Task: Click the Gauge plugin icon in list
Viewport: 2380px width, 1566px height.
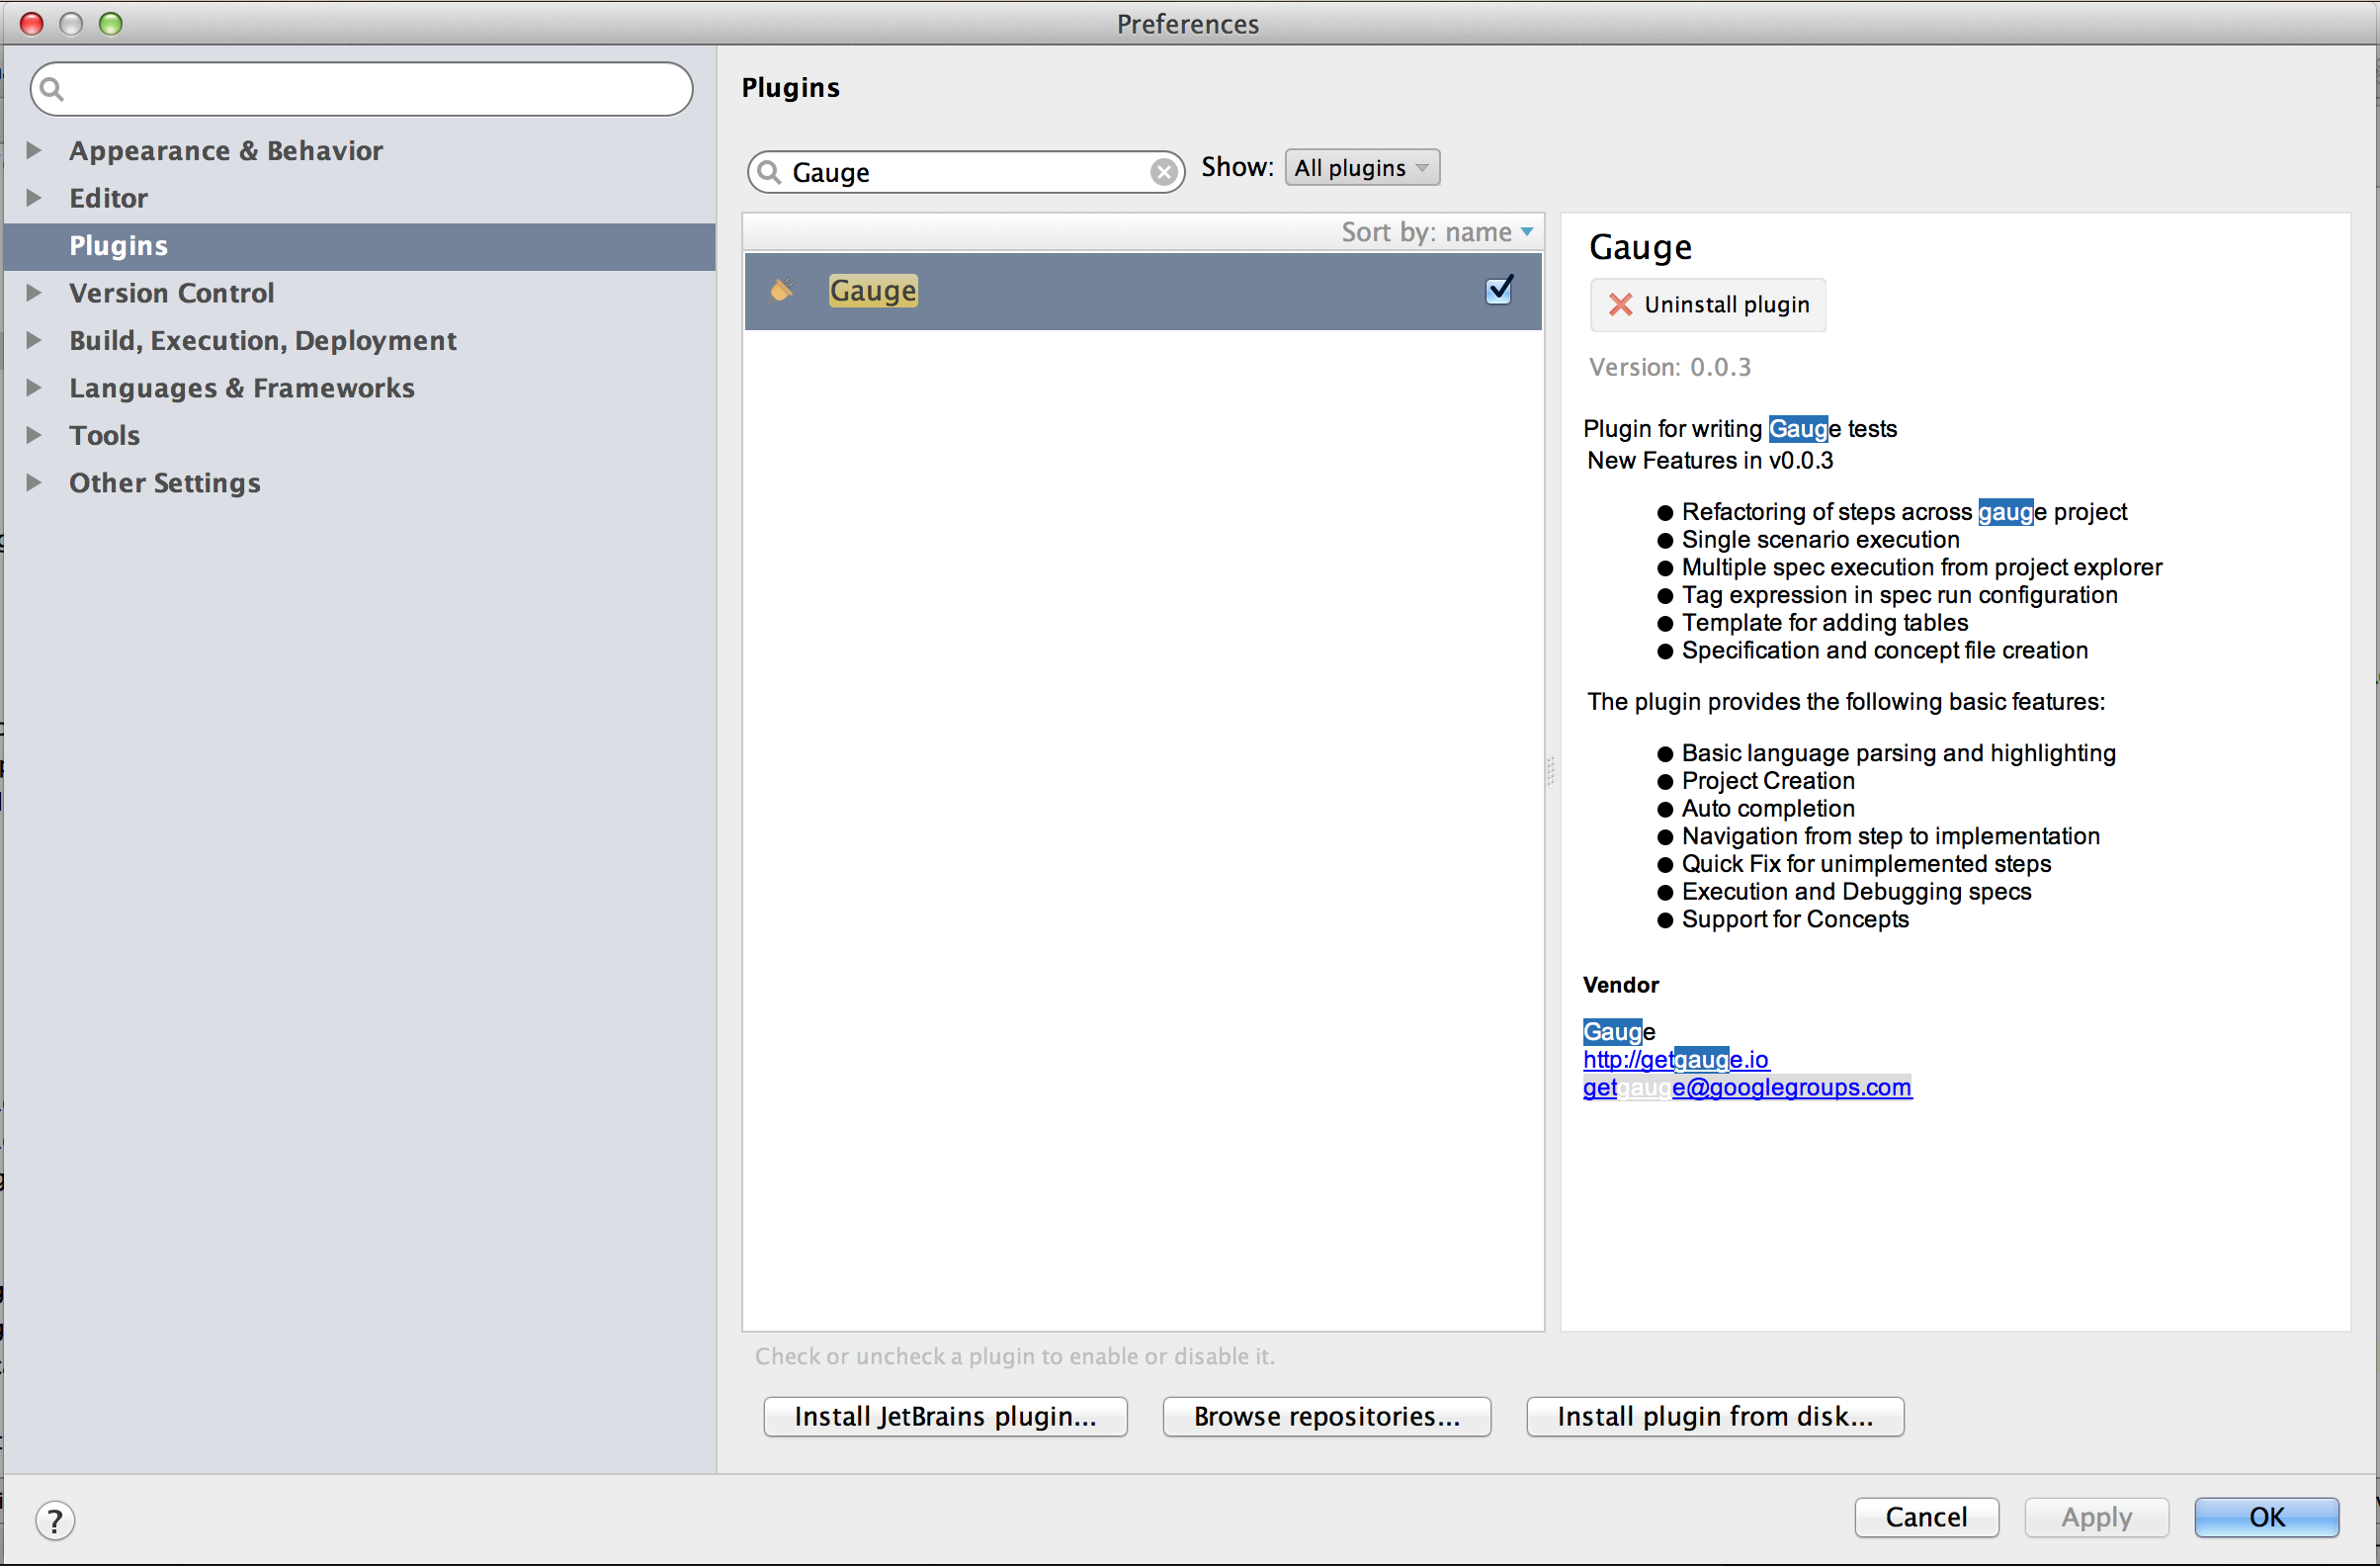Action: [782, 291]
